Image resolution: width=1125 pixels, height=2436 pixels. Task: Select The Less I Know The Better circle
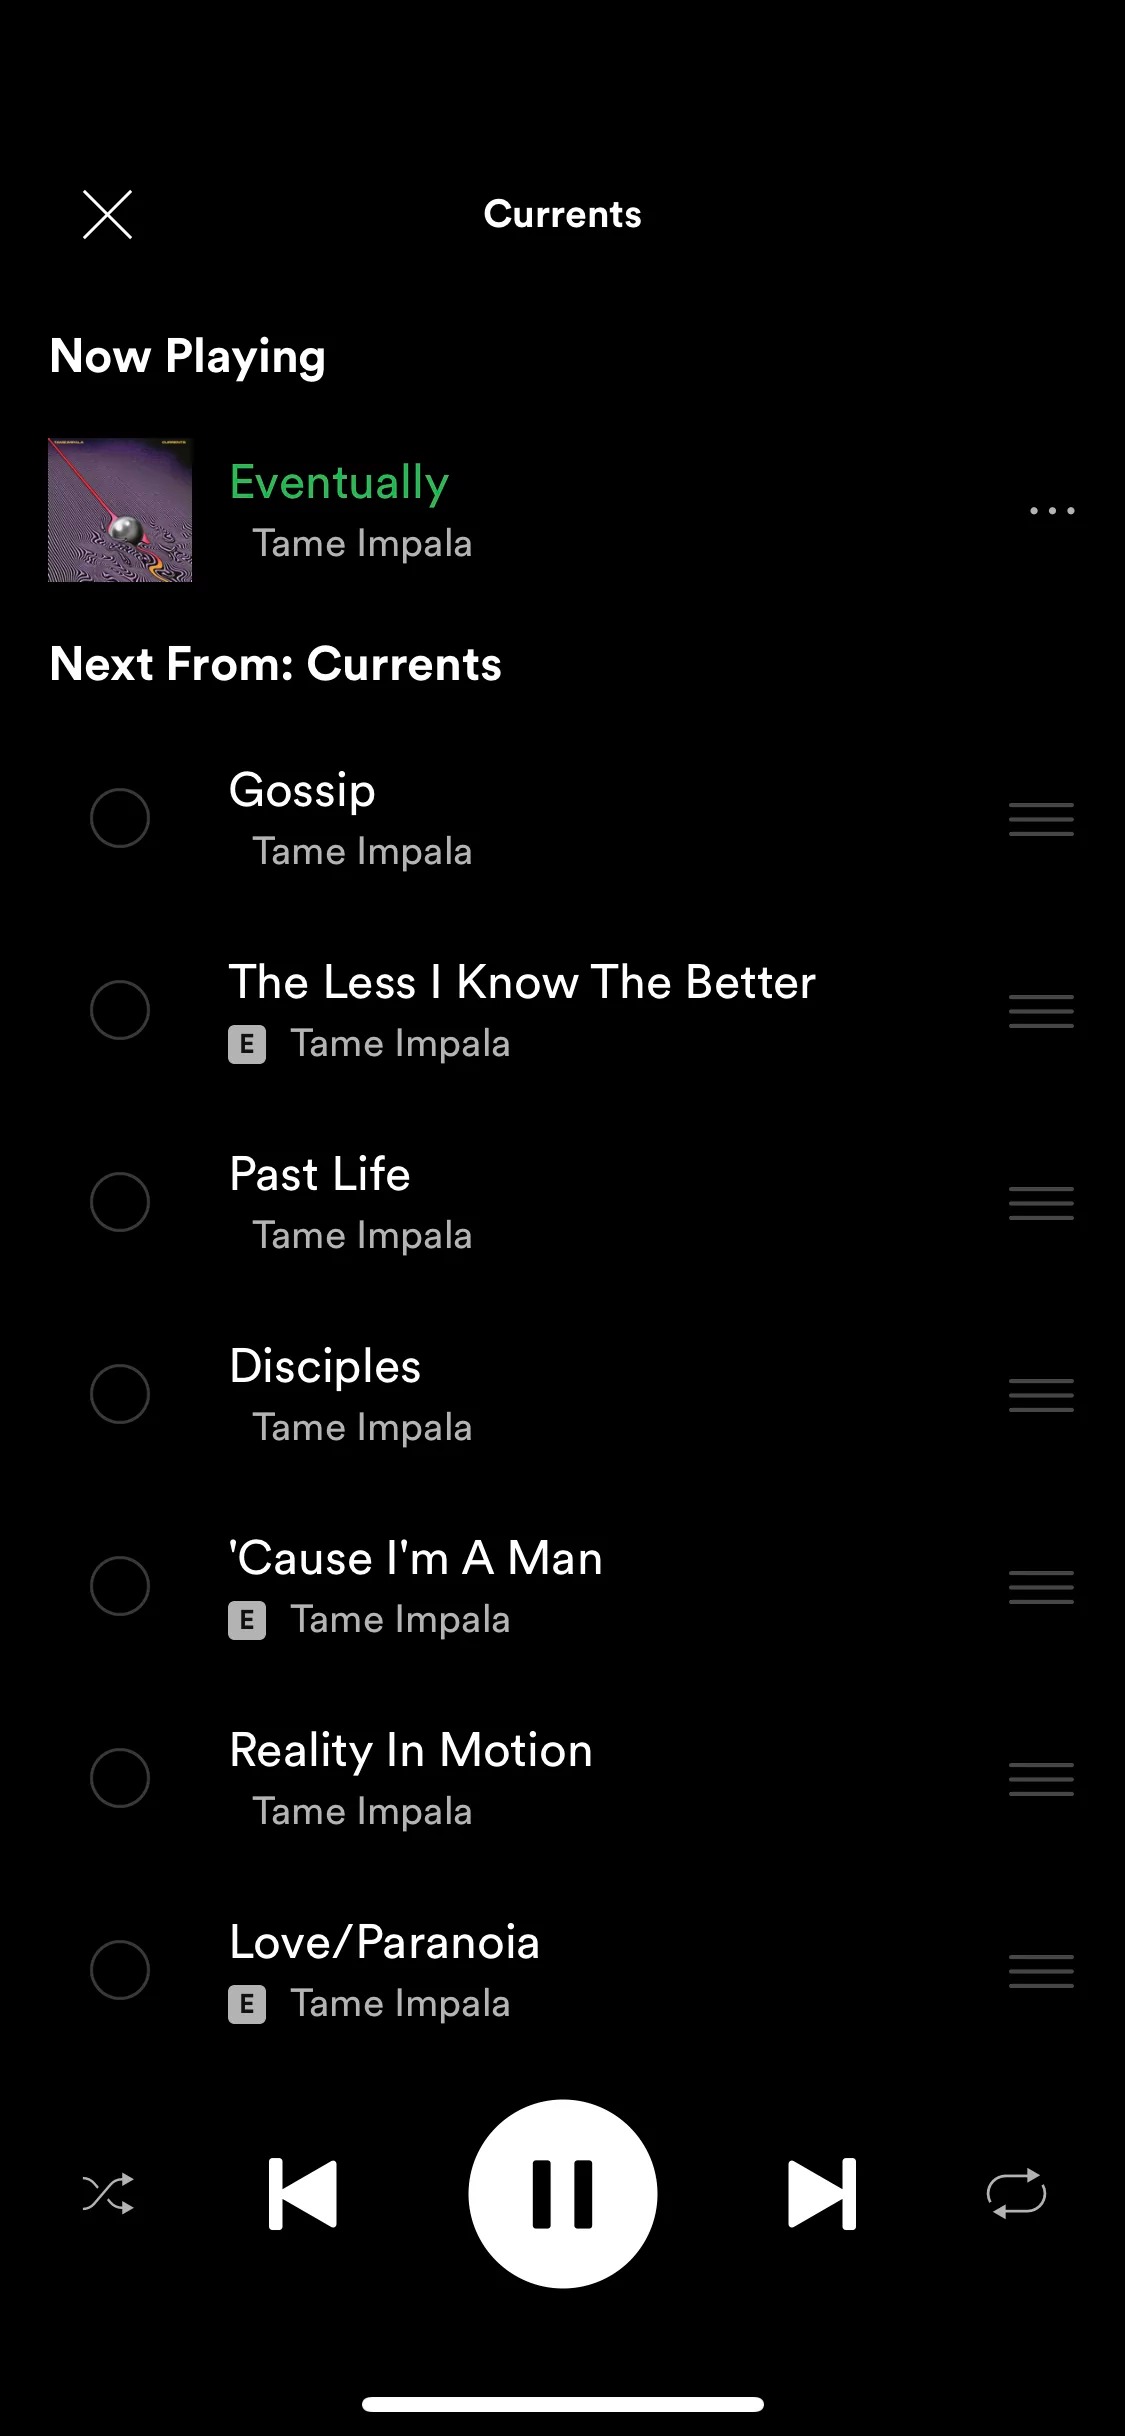[x=120, y=1010]
